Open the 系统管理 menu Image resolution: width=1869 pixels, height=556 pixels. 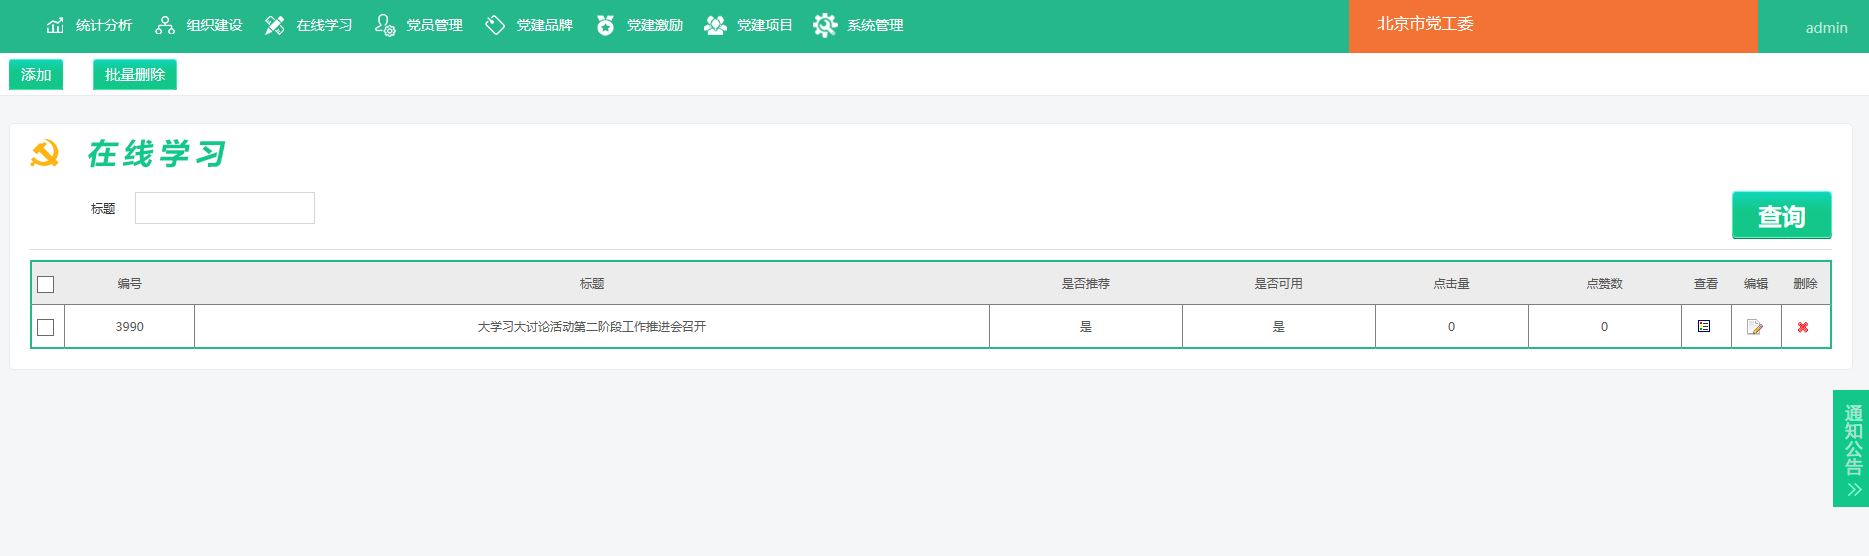[874, 25]
